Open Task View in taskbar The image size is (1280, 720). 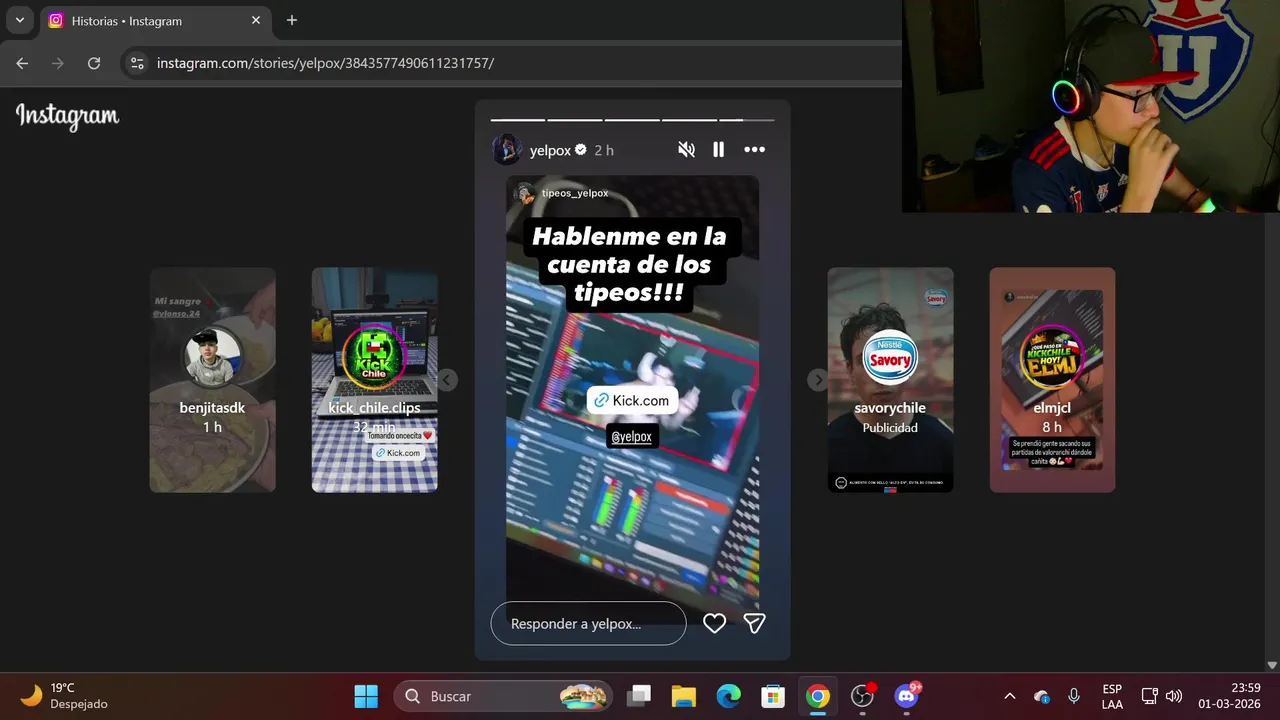tap(639, 696)
